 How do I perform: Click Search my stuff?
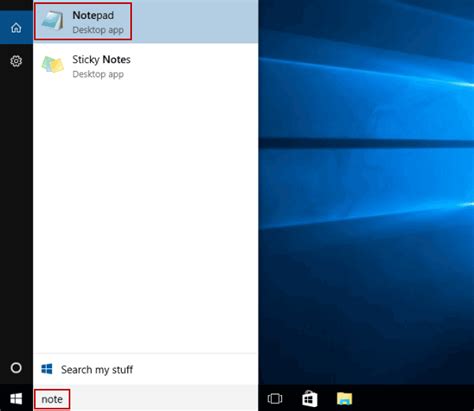click(x=146, y=369)
